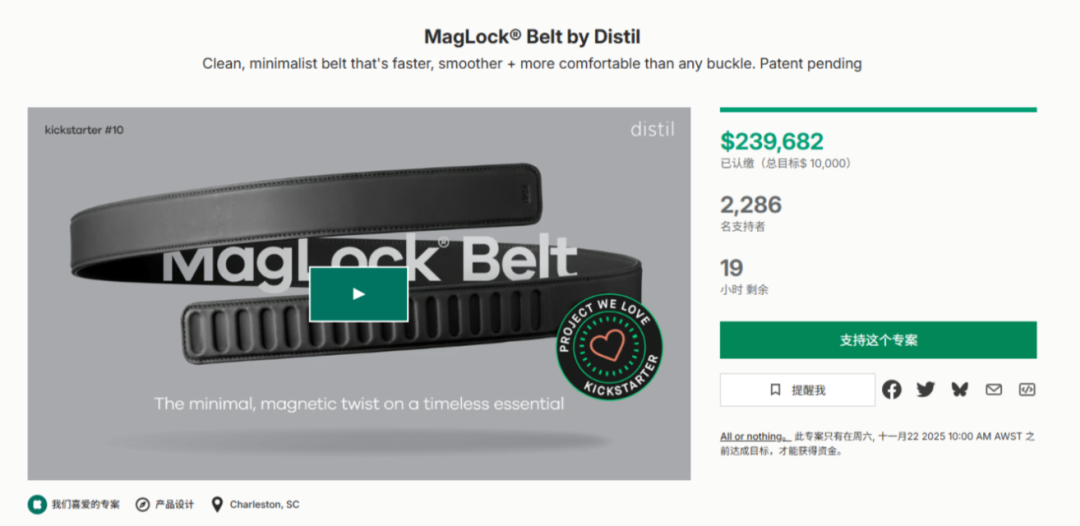
Task: Play the MagLock Belt video
Action: pos(358,294)
